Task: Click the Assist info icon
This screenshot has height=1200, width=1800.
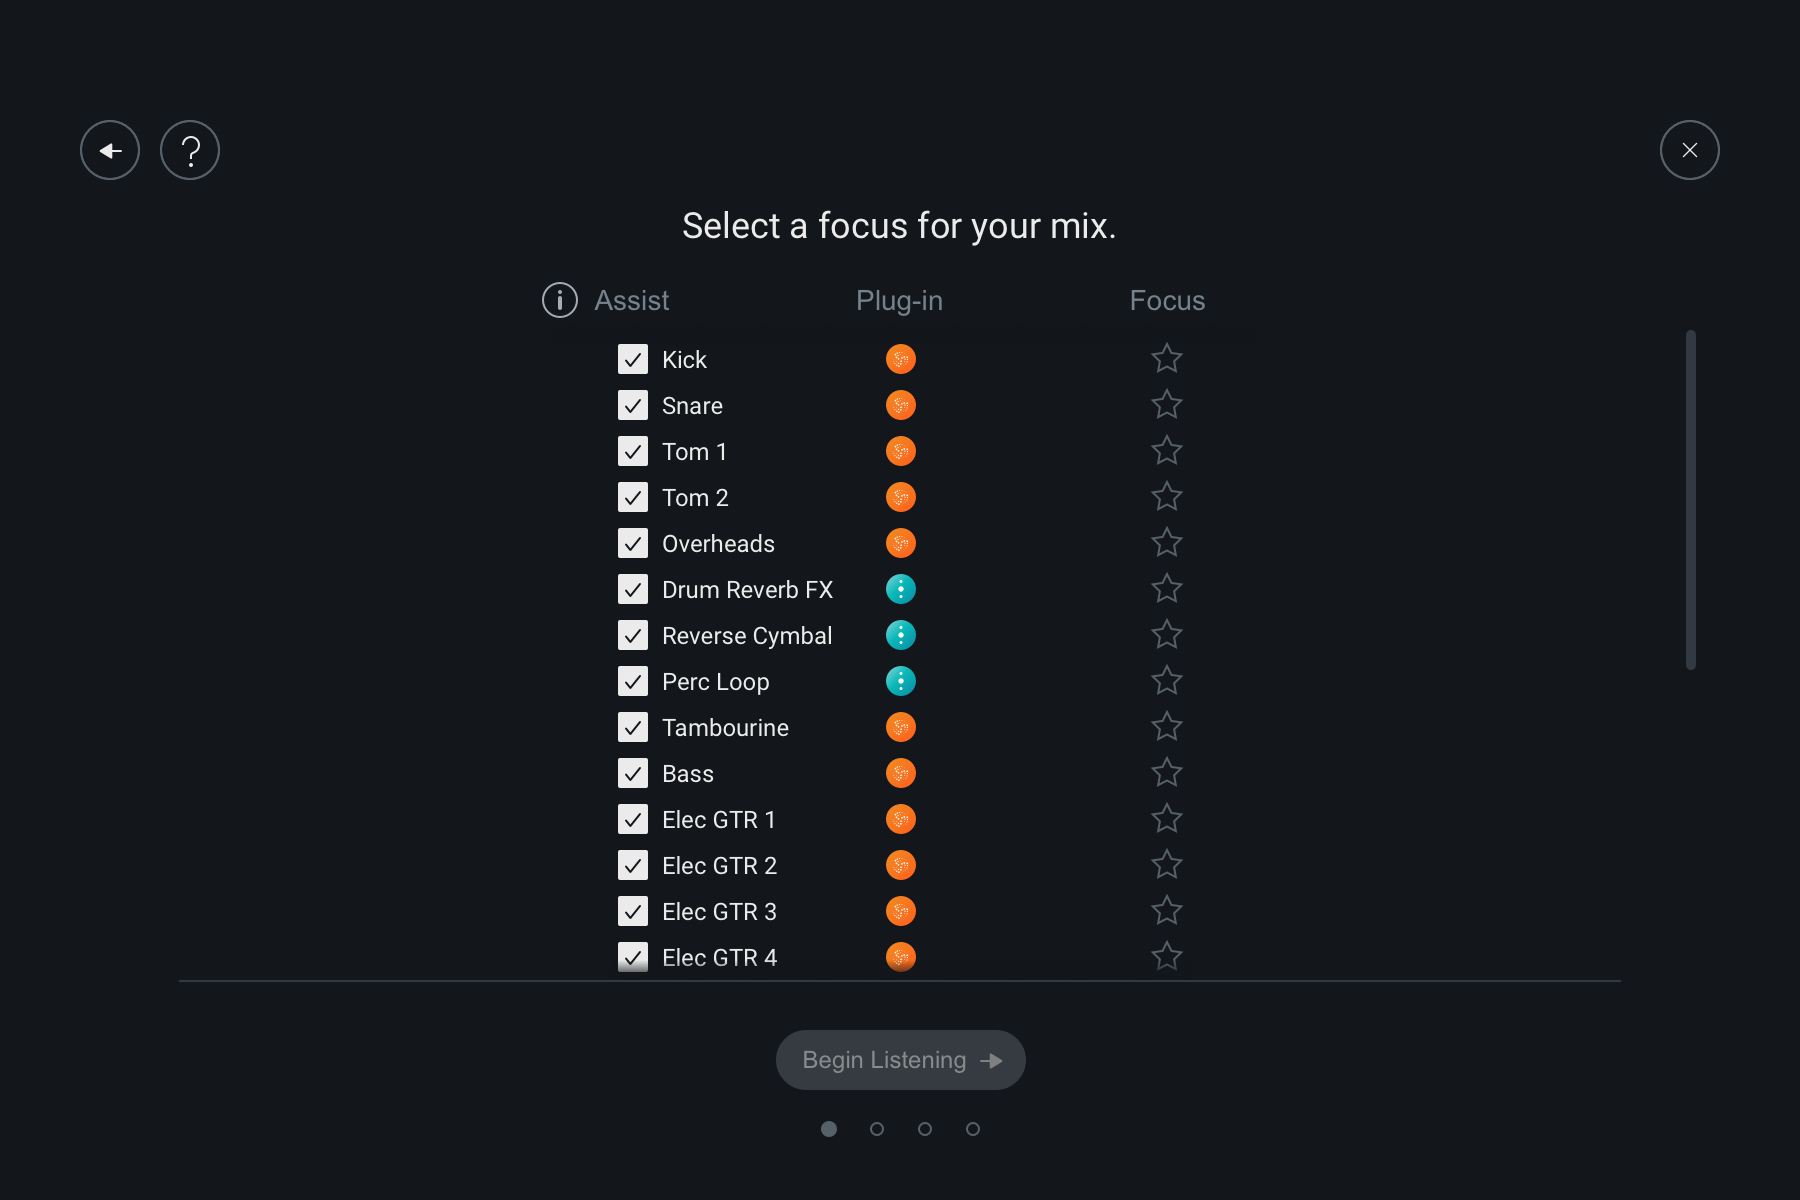Action: 560,300
